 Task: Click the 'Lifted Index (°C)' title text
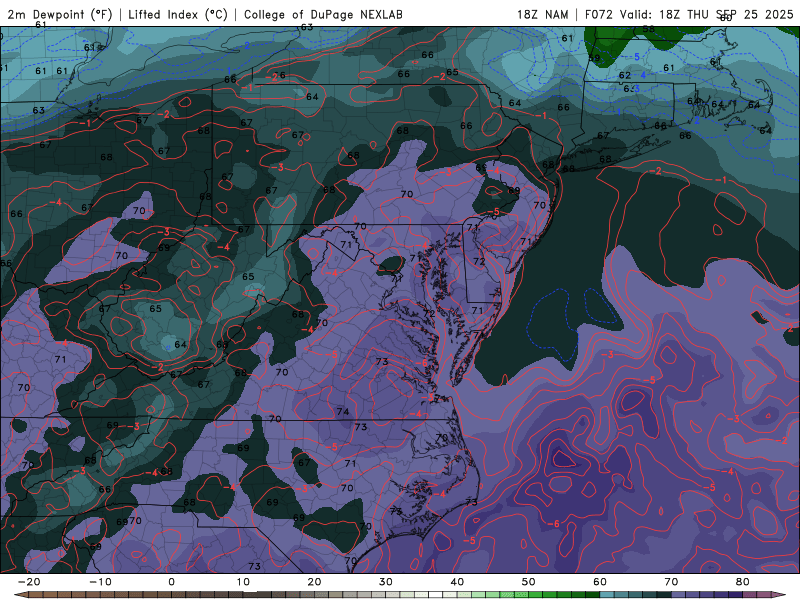tap(178, 14)
